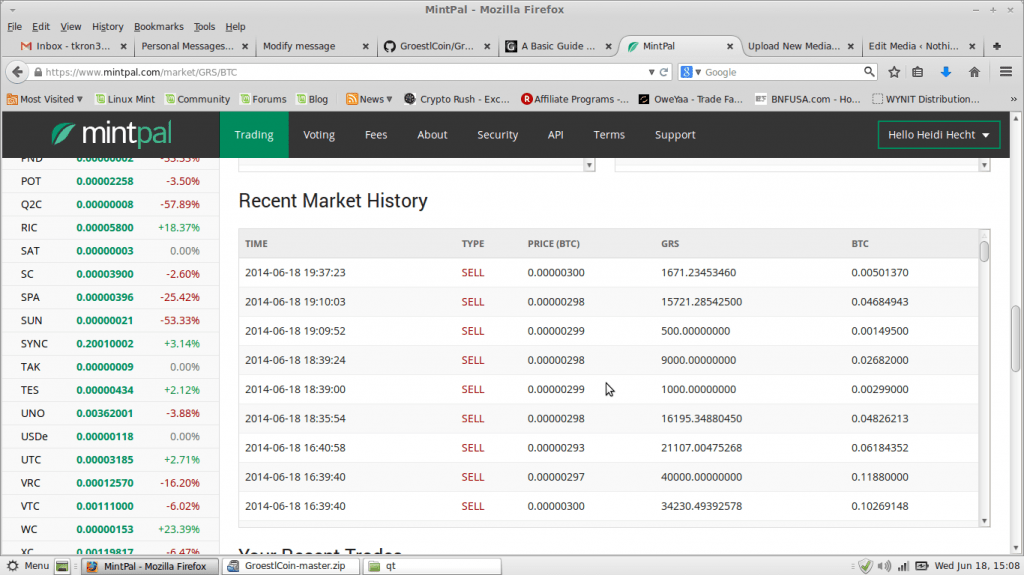Image resolution: width=1024 pixels, height=575 pixels.
Task: Click the network signal tray icon
Action: click(903, 566)
